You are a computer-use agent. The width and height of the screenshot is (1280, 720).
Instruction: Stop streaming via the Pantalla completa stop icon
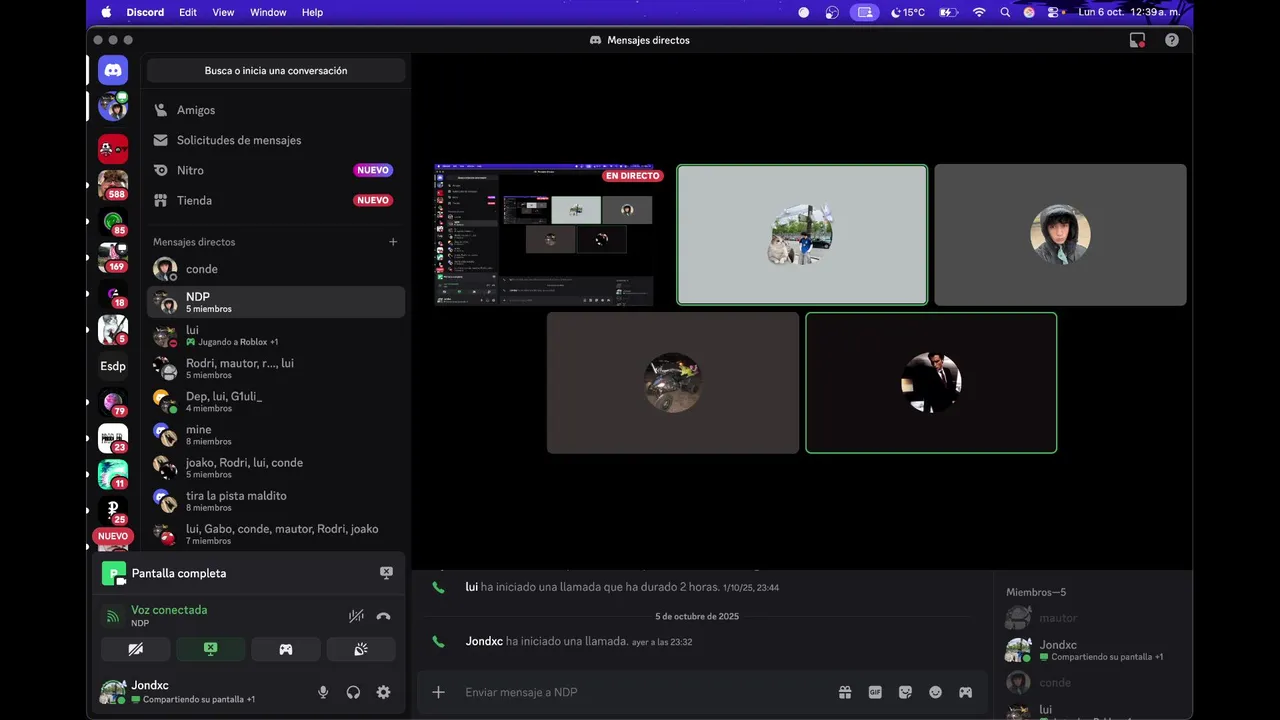click(x=386, y=573)
